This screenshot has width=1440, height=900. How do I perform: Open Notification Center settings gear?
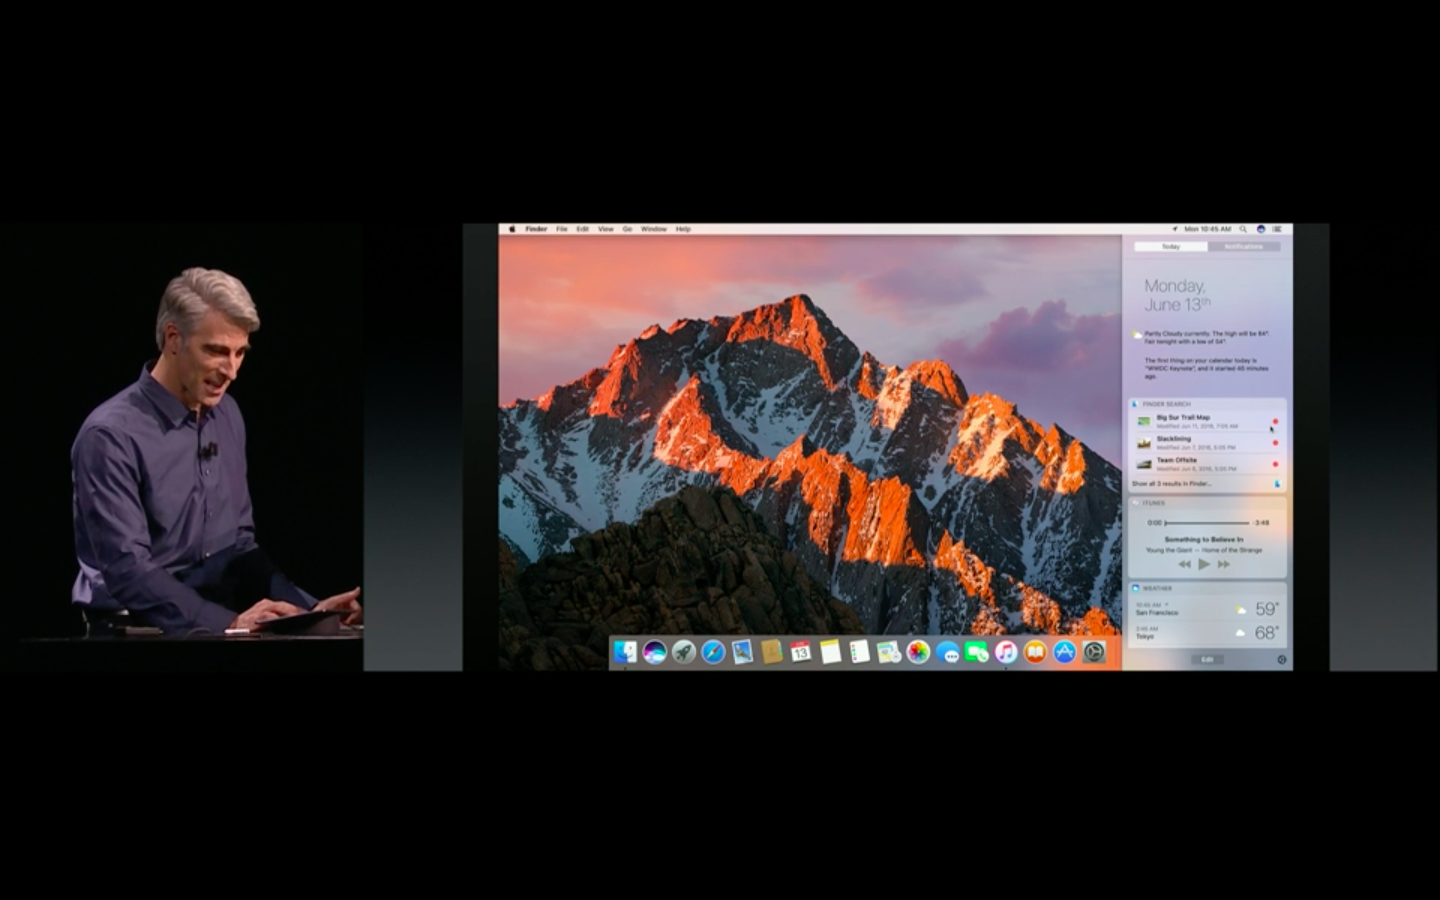coord(1282,660)
